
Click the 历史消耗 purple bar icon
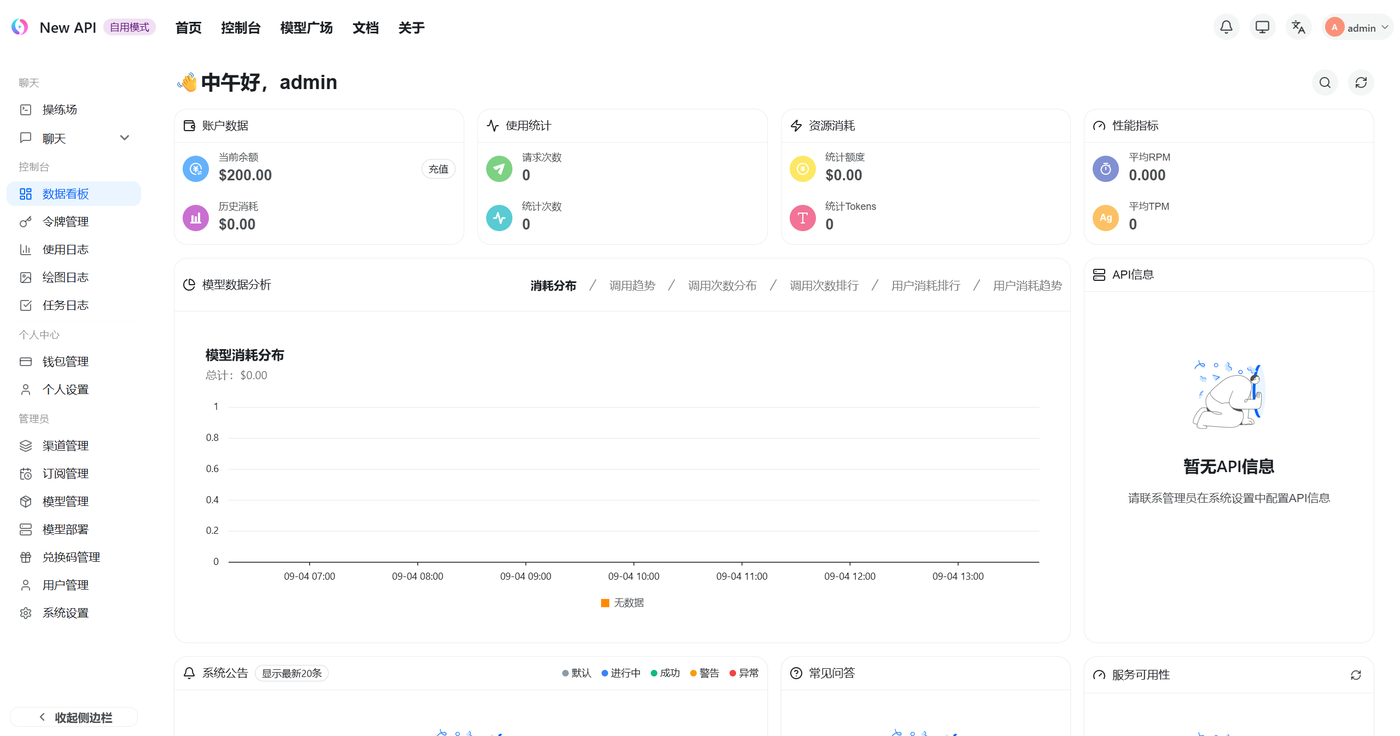click(196, 218)
